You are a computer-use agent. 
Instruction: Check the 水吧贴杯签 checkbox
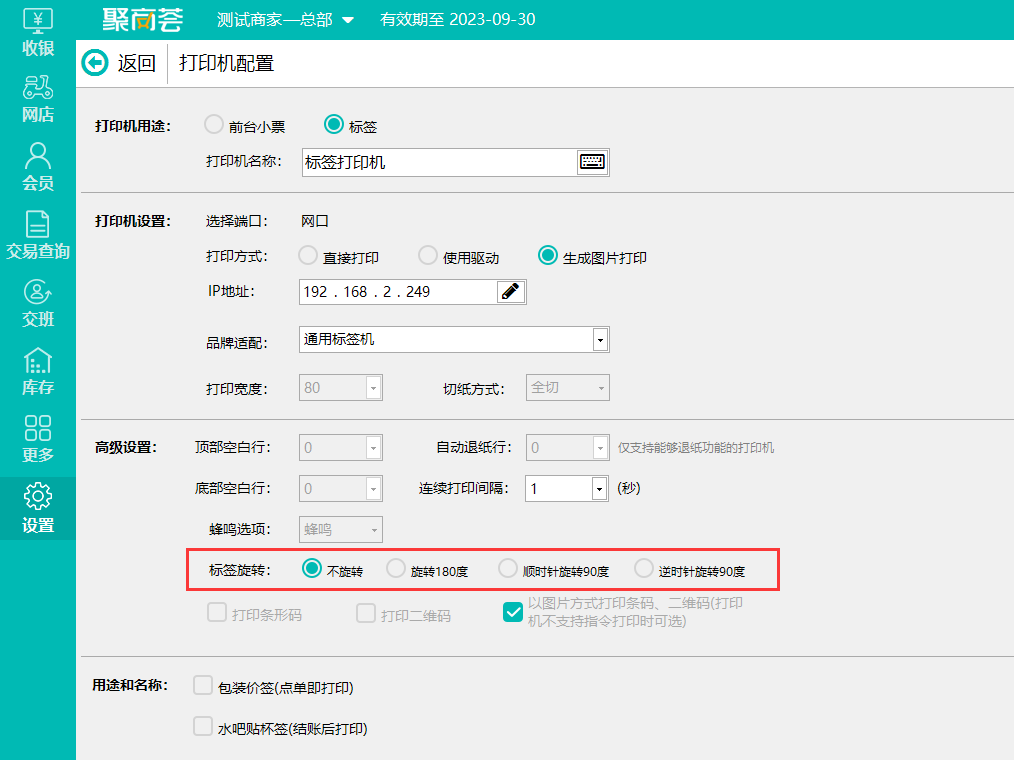click(x=203, y=727)
